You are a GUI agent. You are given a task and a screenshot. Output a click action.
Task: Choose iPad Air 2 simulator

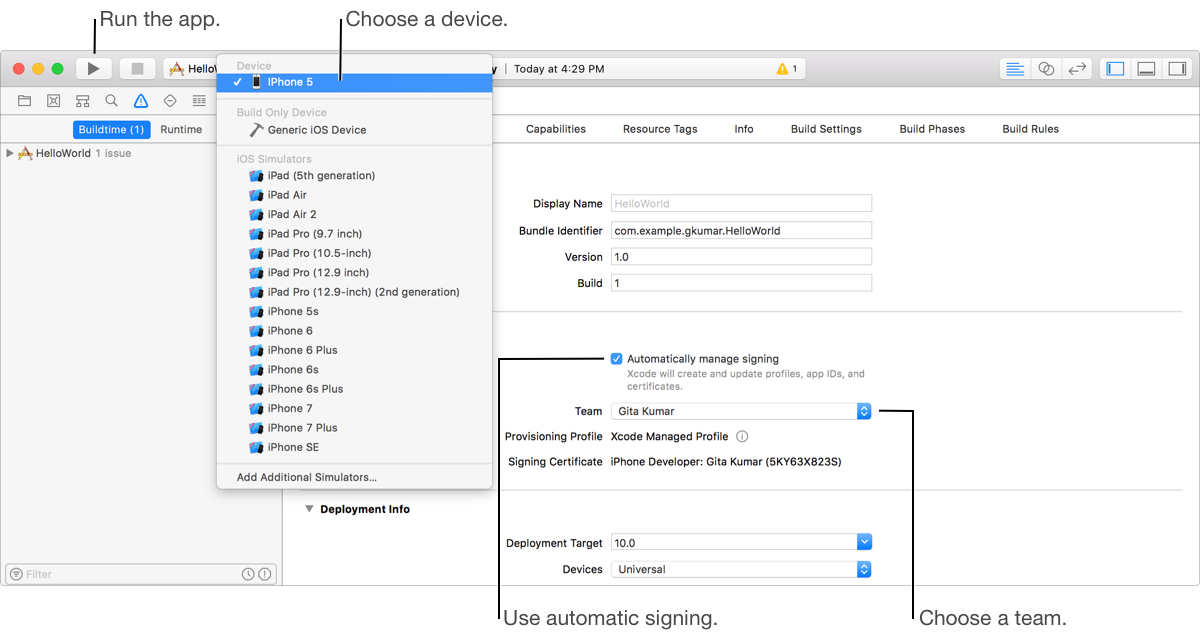(x=354, y=214)
